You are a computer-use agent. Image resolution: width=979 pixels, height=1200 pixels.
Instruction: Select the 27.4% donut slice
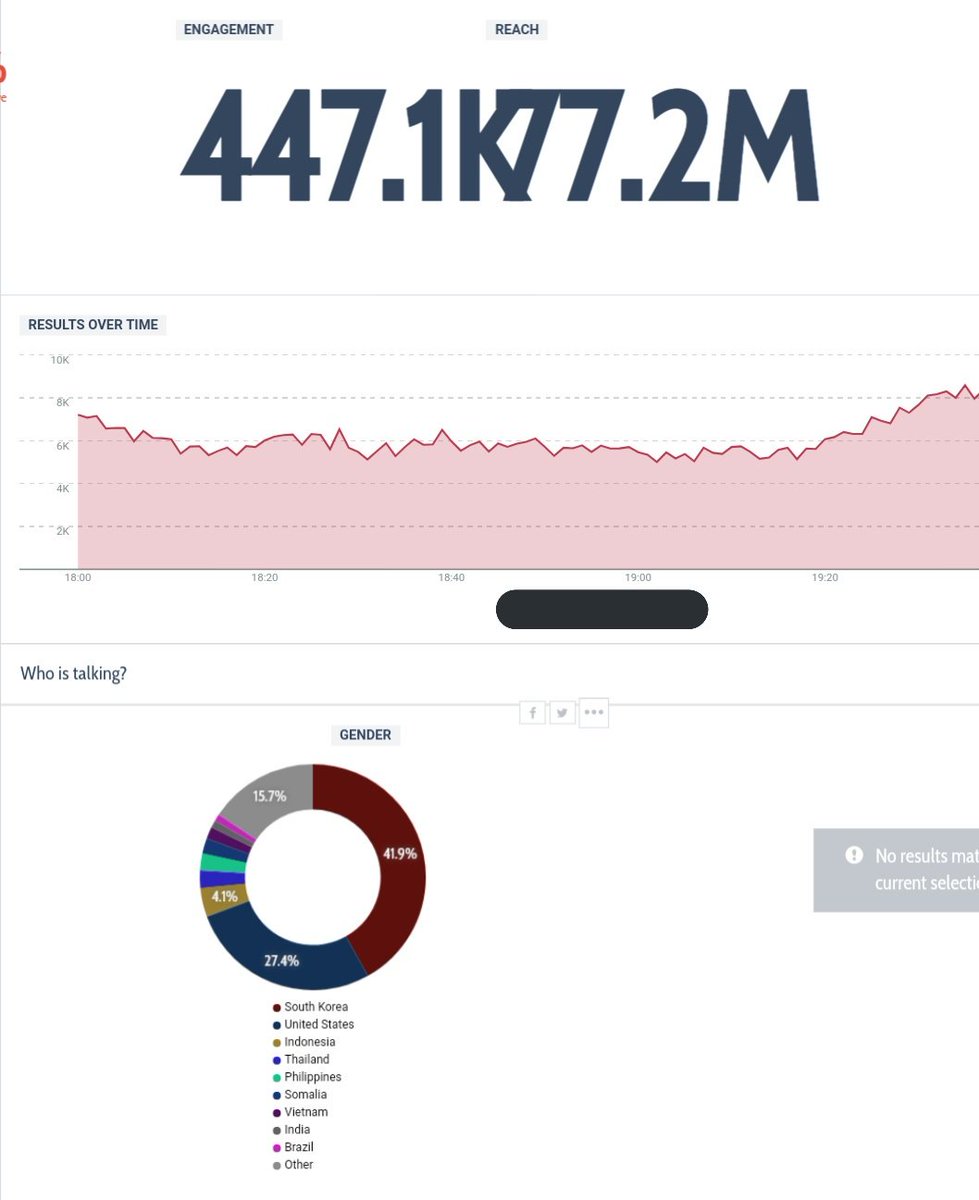pos(283,960)
